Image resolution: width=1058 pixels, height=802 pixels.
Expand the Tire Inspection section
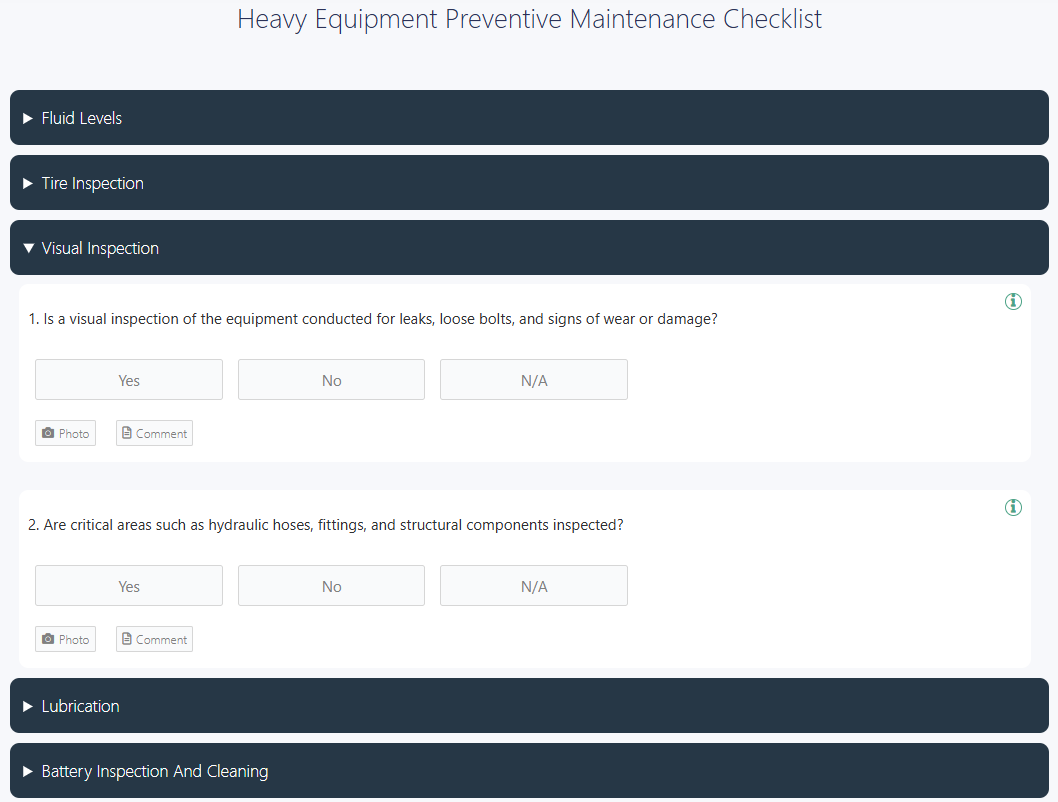point(529,183)
